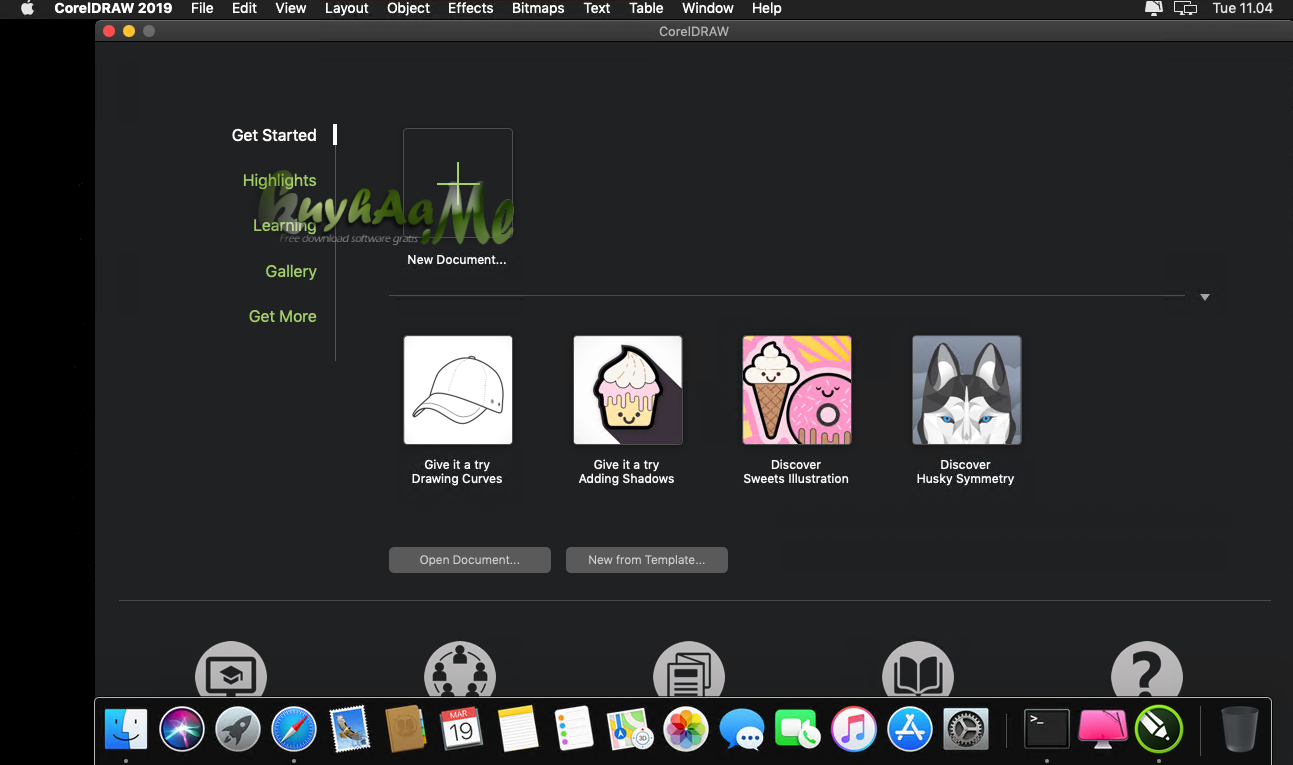Open the Sweets Illustration thumbnail
1293x765 pixels.
pyautogui.click(x=797, y=390)
